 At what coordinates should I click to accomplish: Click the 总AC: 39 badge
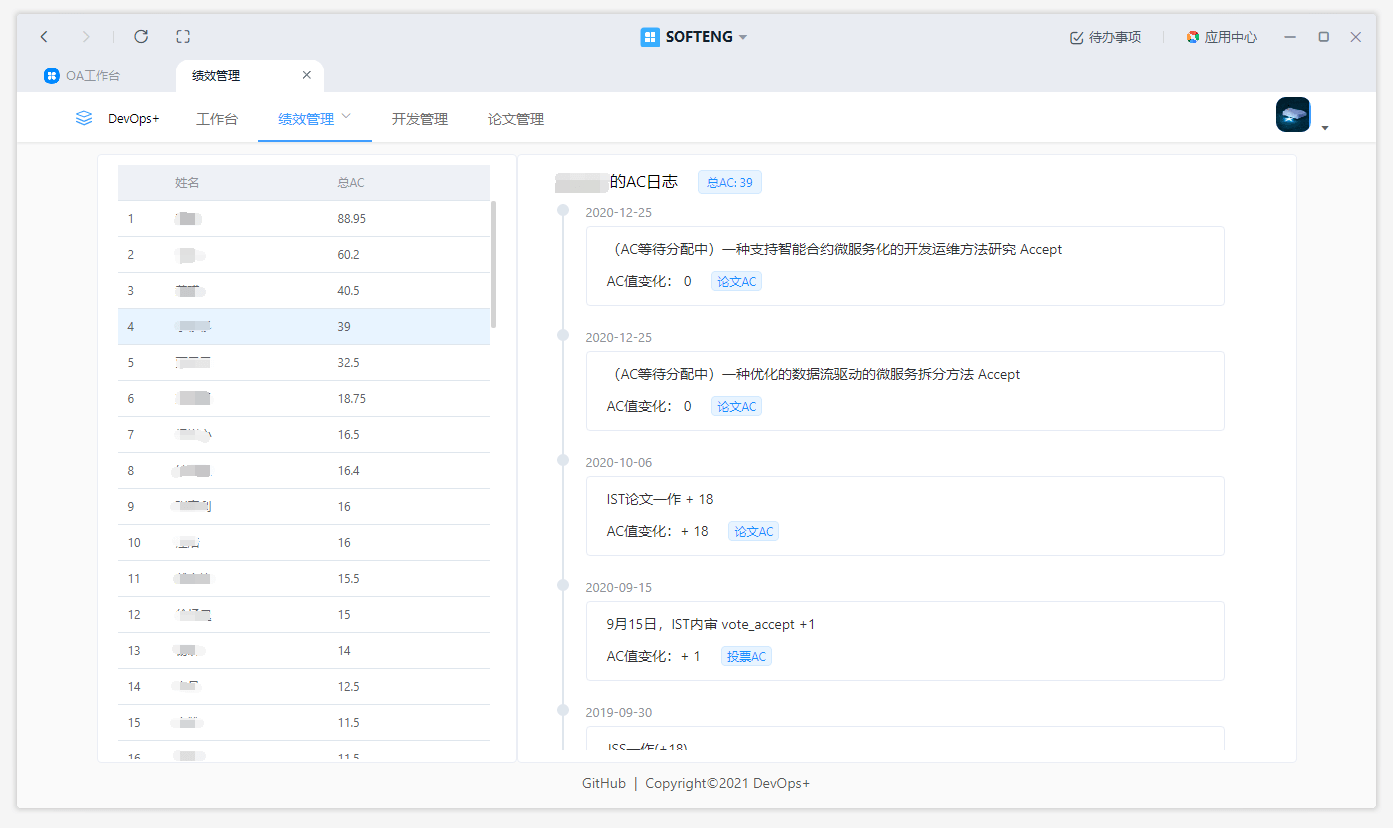click(x=730, y=182)
